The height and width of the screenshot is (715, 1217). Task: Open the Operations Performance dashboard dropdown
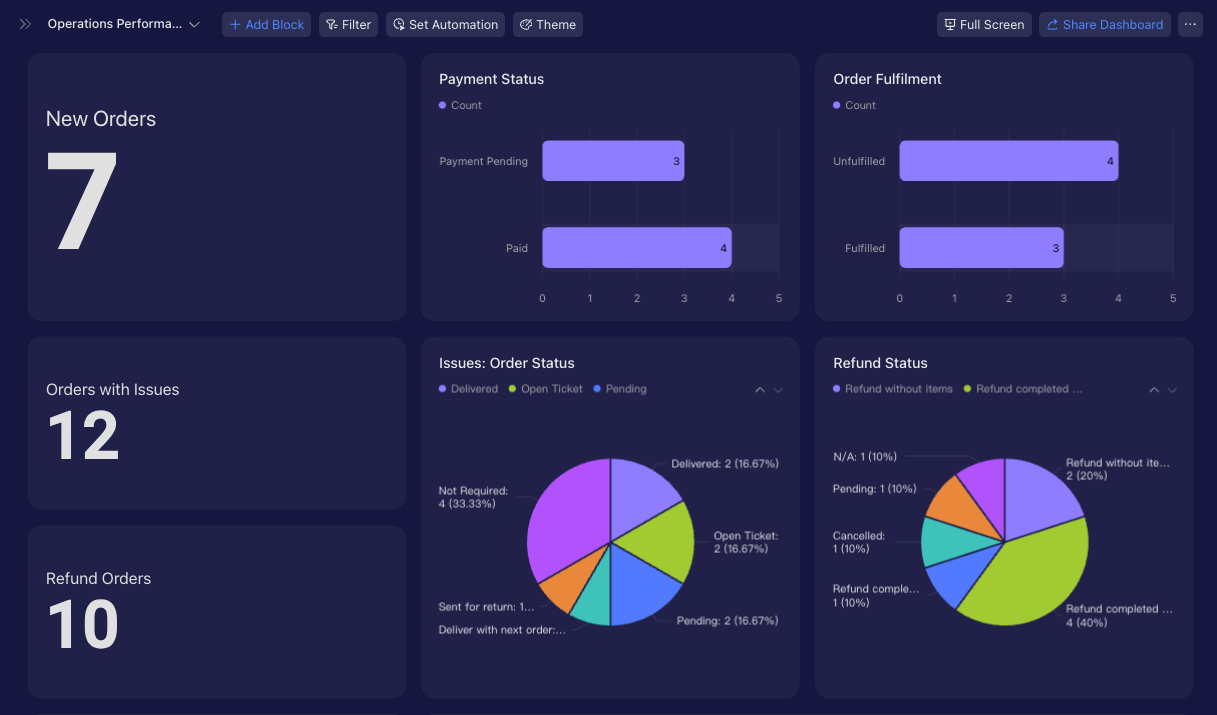click(124, 24)
